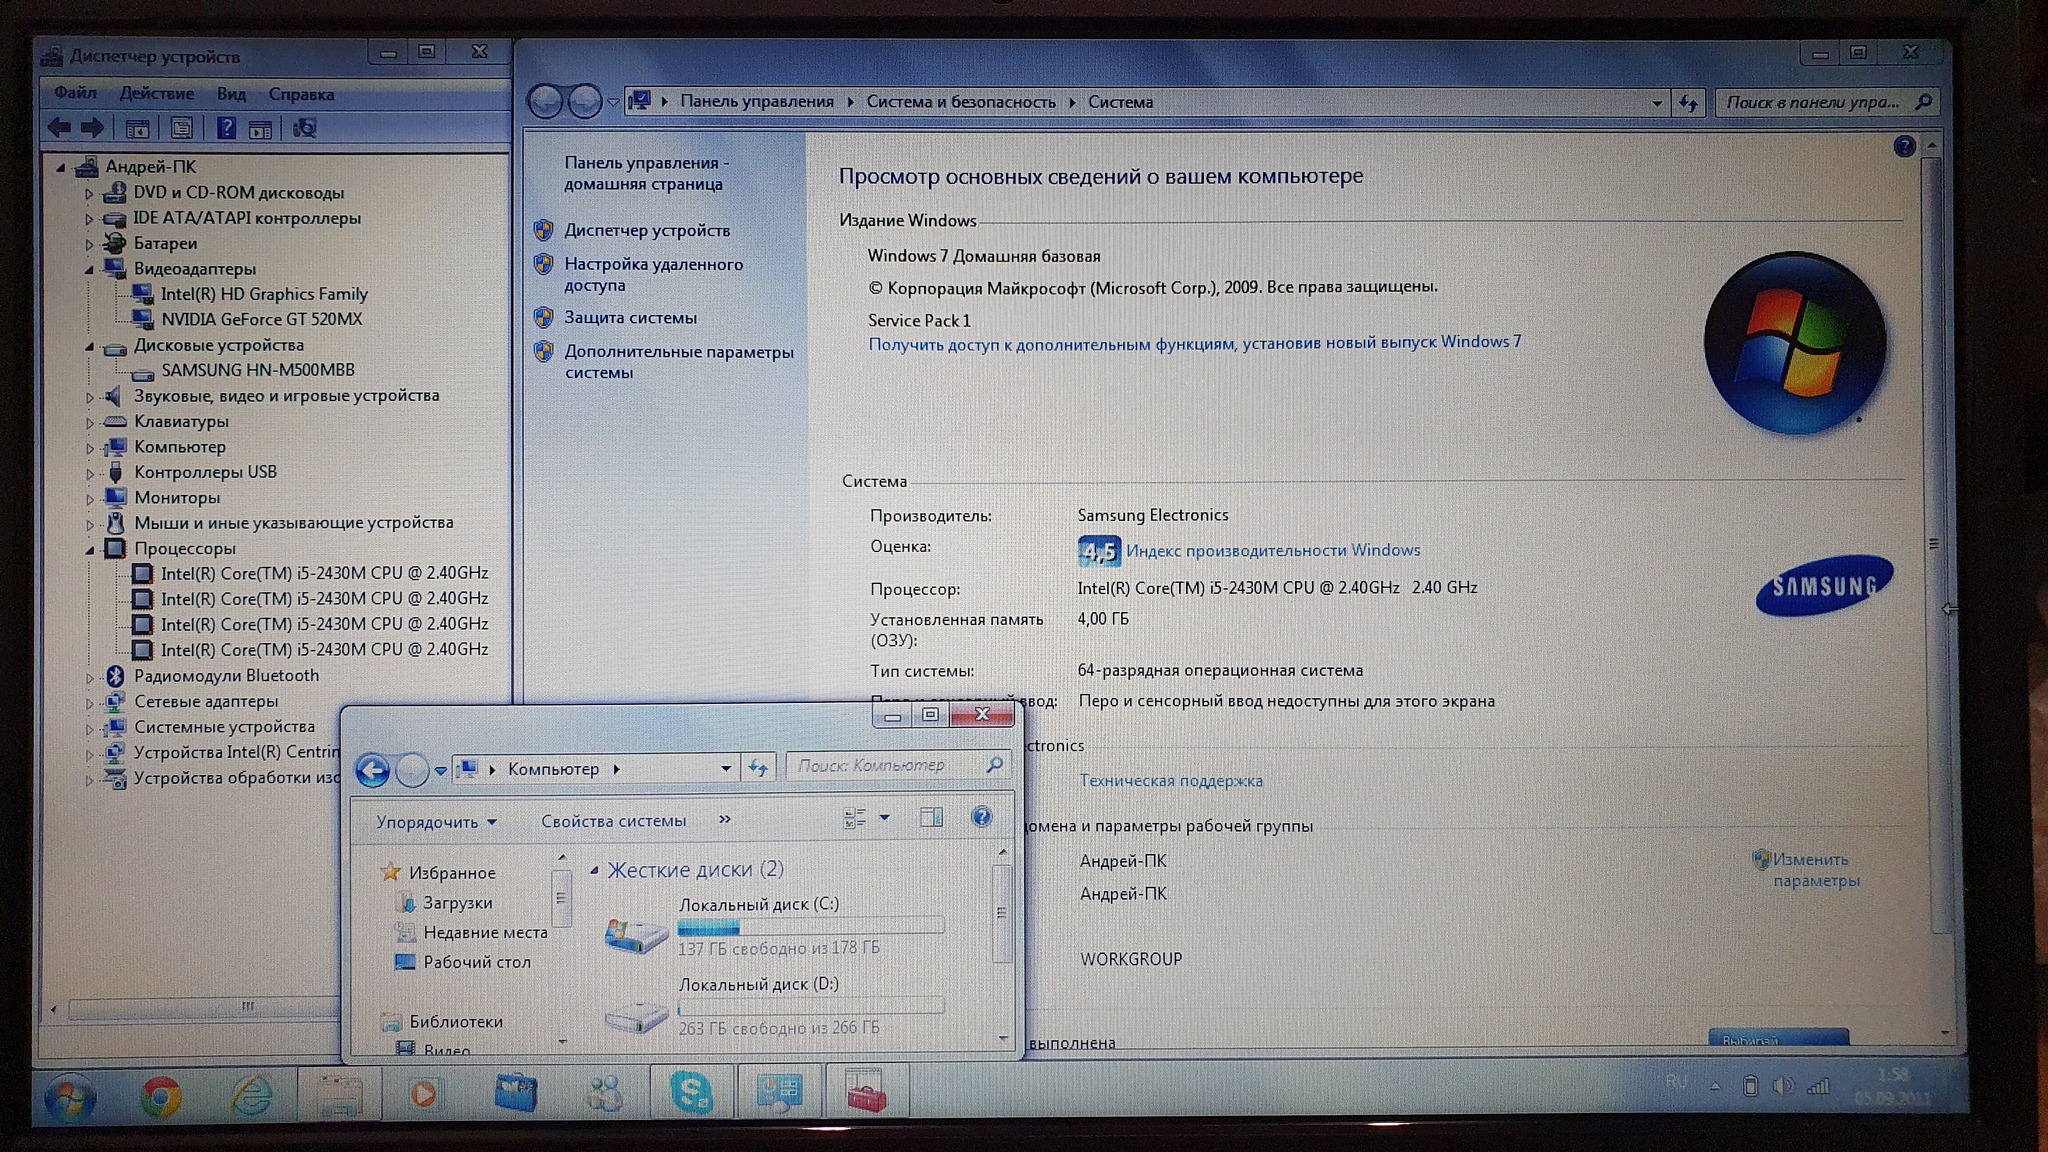Open Индекс производительности Windows link
This screenshot has width=2048, height=1152.
point(1272,550)
